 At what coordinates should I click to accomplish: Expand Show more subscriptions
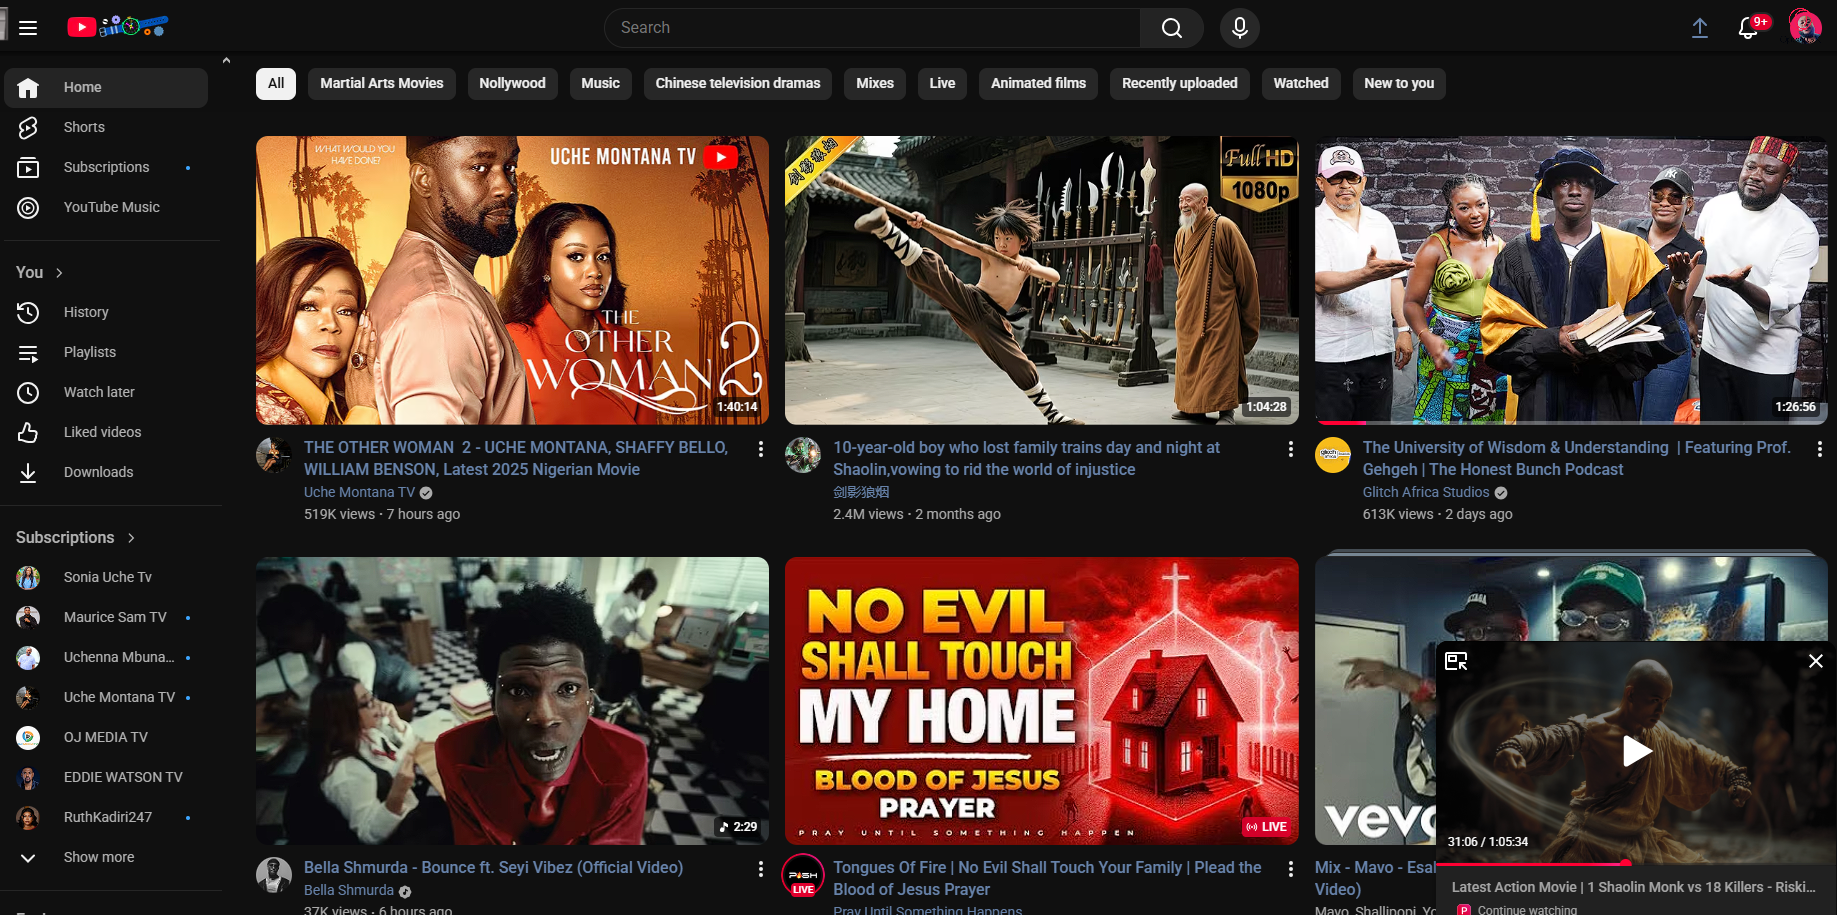[x=98, y=857]
